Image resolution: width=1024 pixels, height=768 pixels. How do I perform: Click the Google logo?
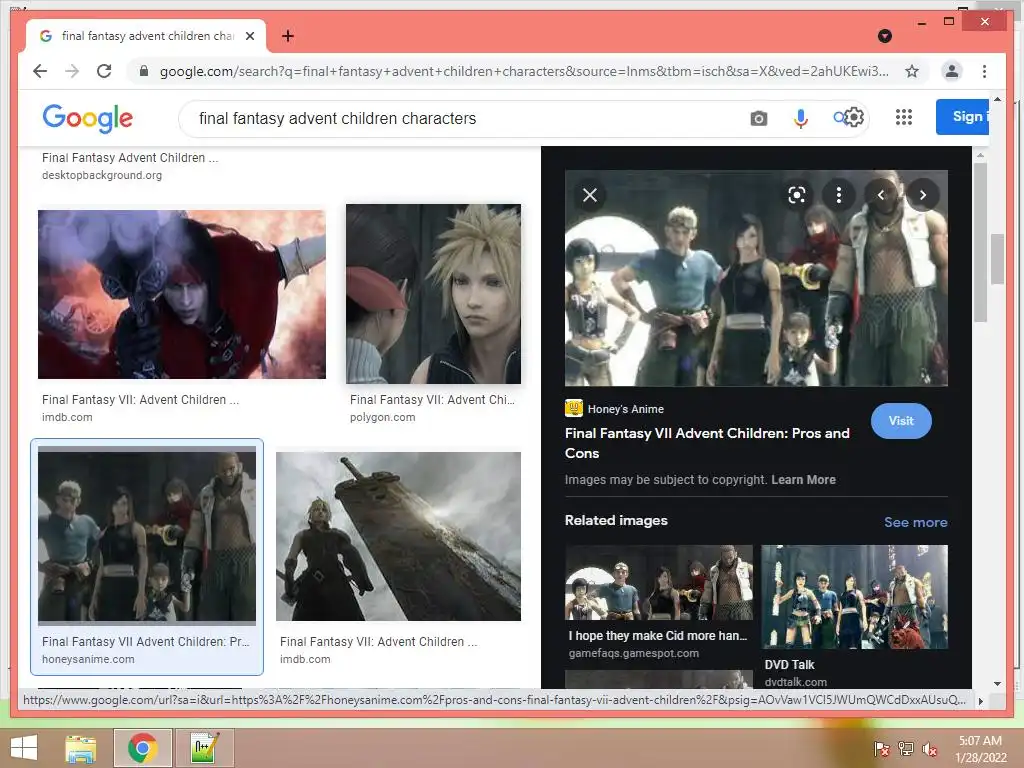tap(88, 118)
